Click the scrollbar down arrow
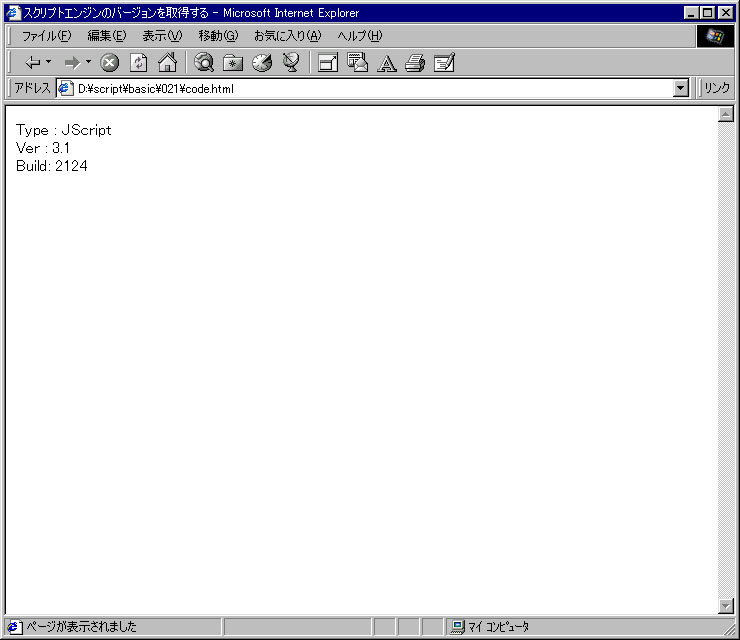The width and height of the screenshot is (740, 640). coord(725,606)
